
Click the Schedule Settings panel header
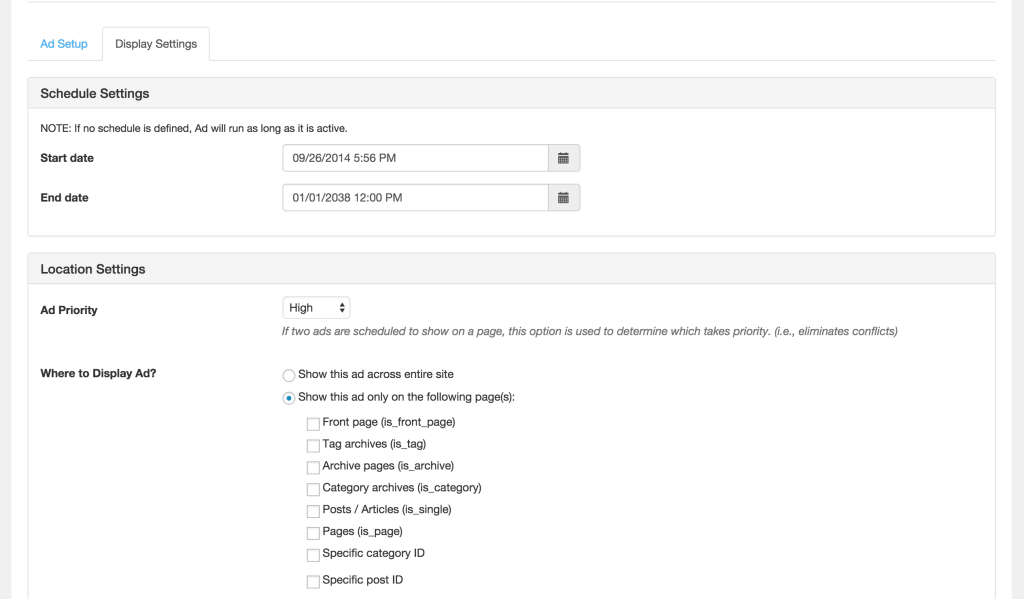(x=95, y=93)
